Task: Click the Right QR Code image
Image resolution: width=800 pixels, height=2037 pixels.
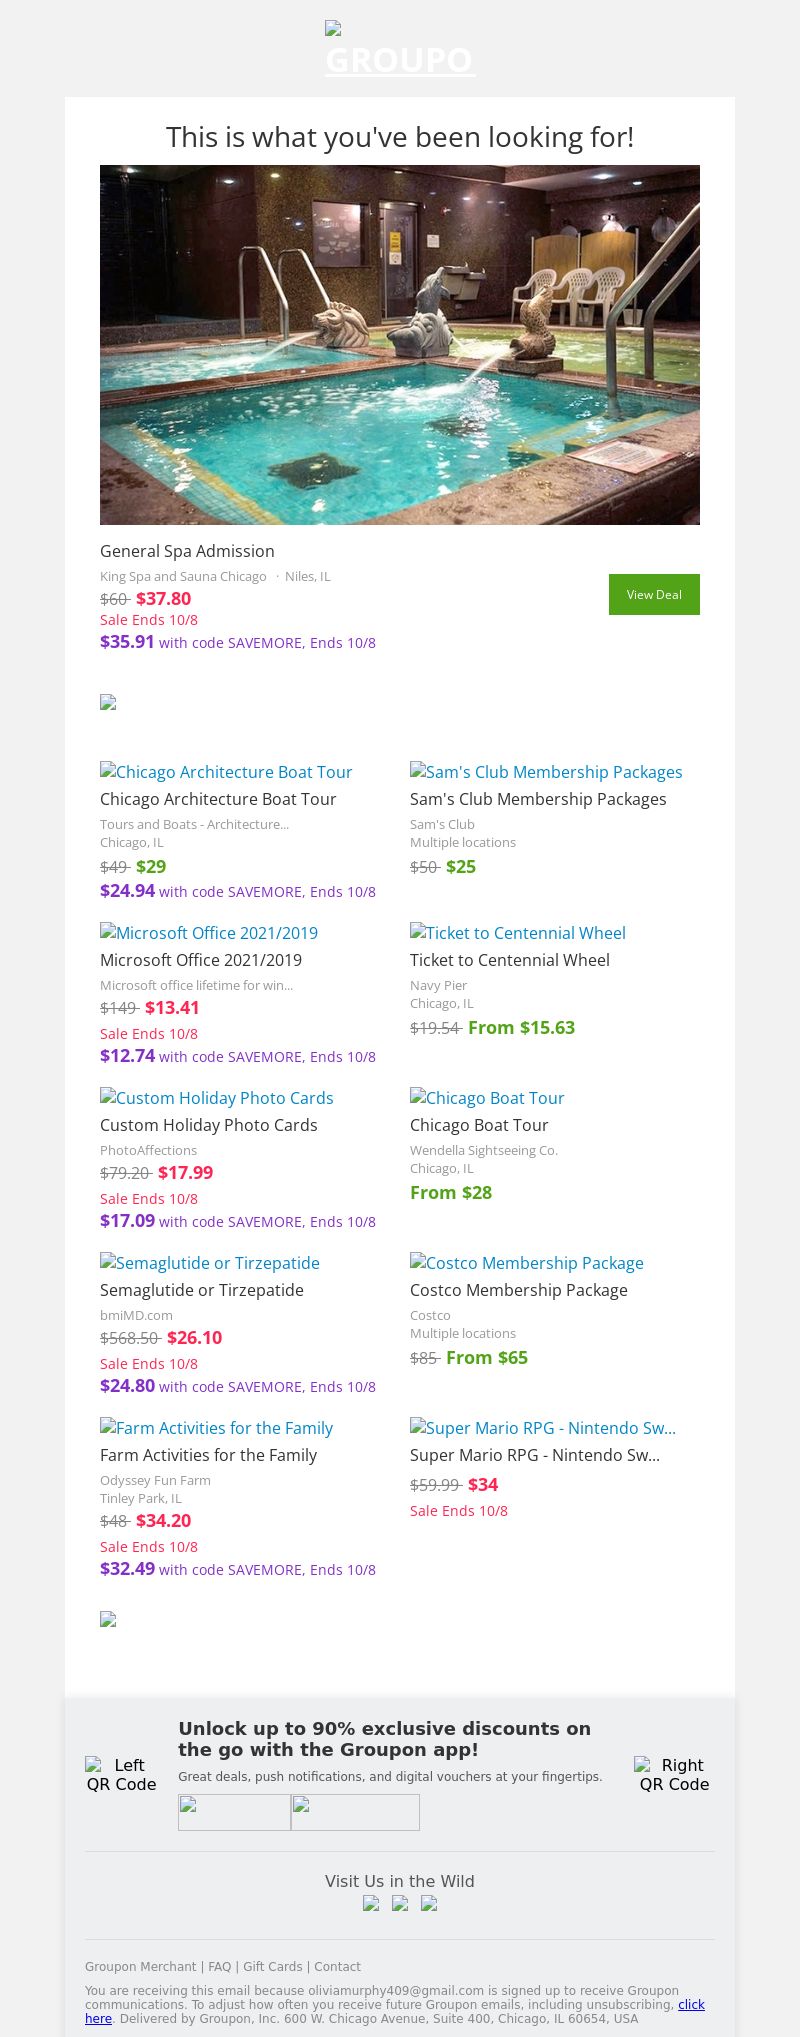Action: pos(674,1774)
